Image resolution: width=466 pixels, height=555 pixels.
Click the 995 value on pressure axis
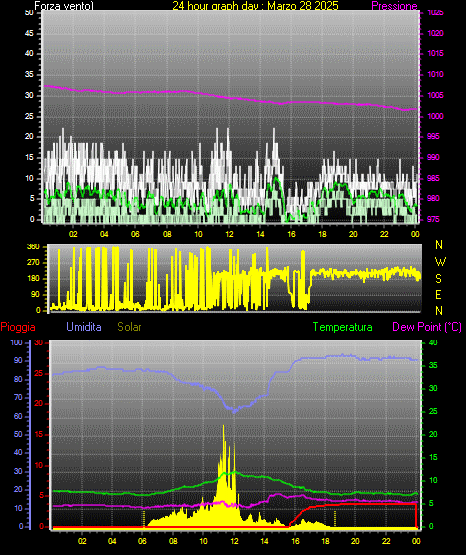(433, 136)
